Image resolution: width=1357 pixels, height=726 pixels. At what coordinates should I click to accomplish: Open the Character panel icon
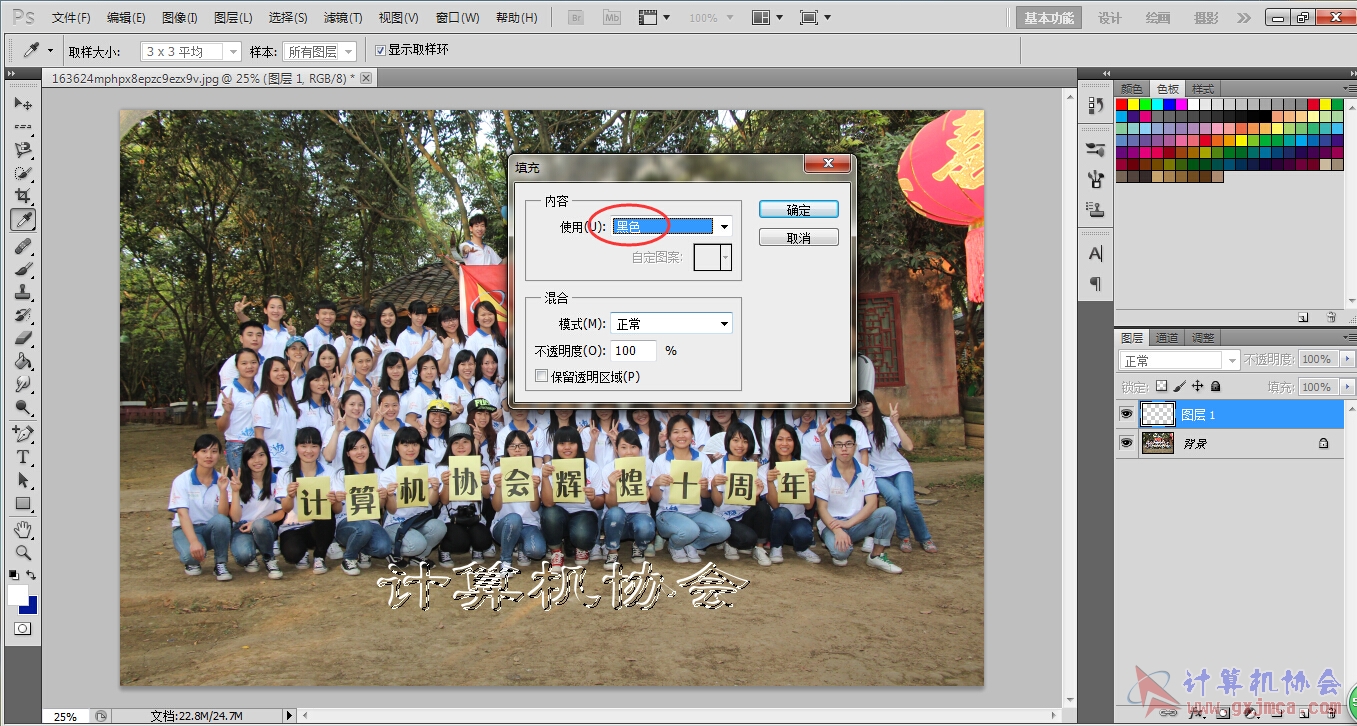[x=1095, y=253]
